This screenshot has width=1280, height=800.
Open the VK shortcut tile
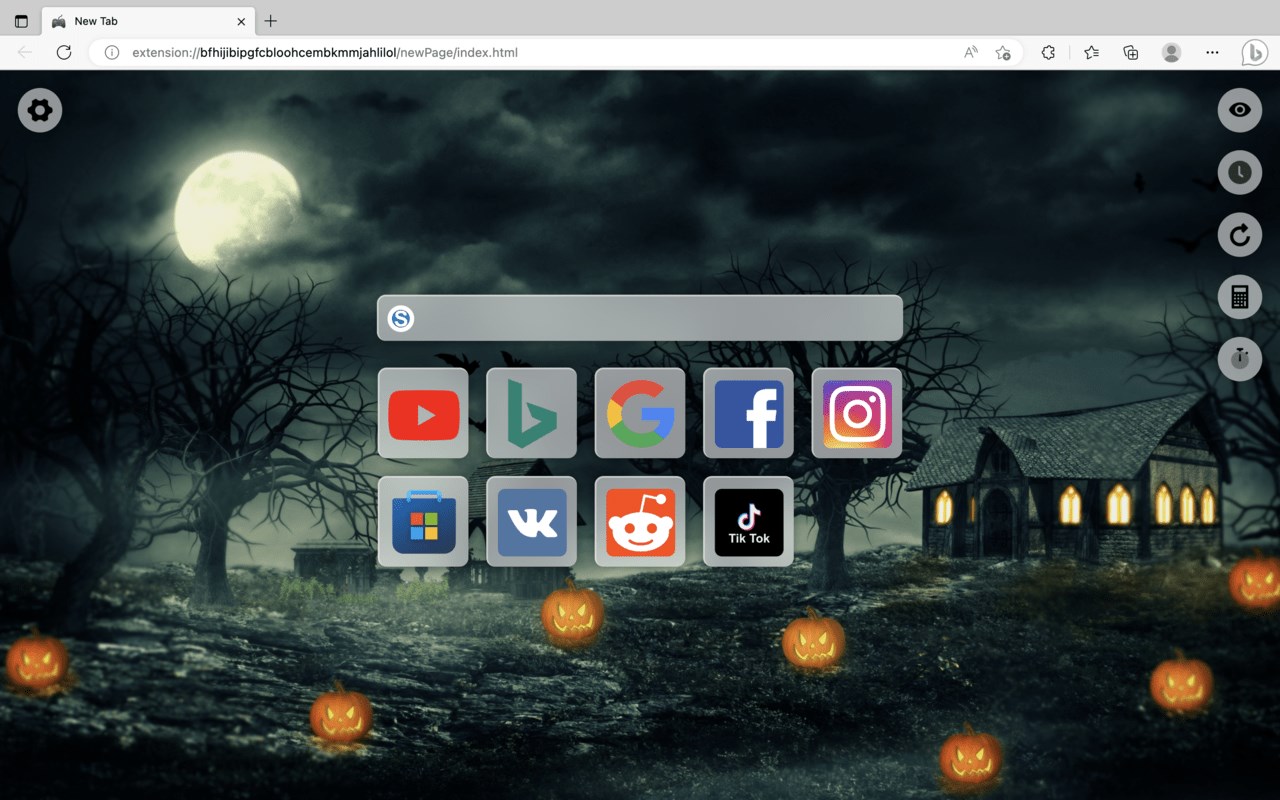click(531, 521)
